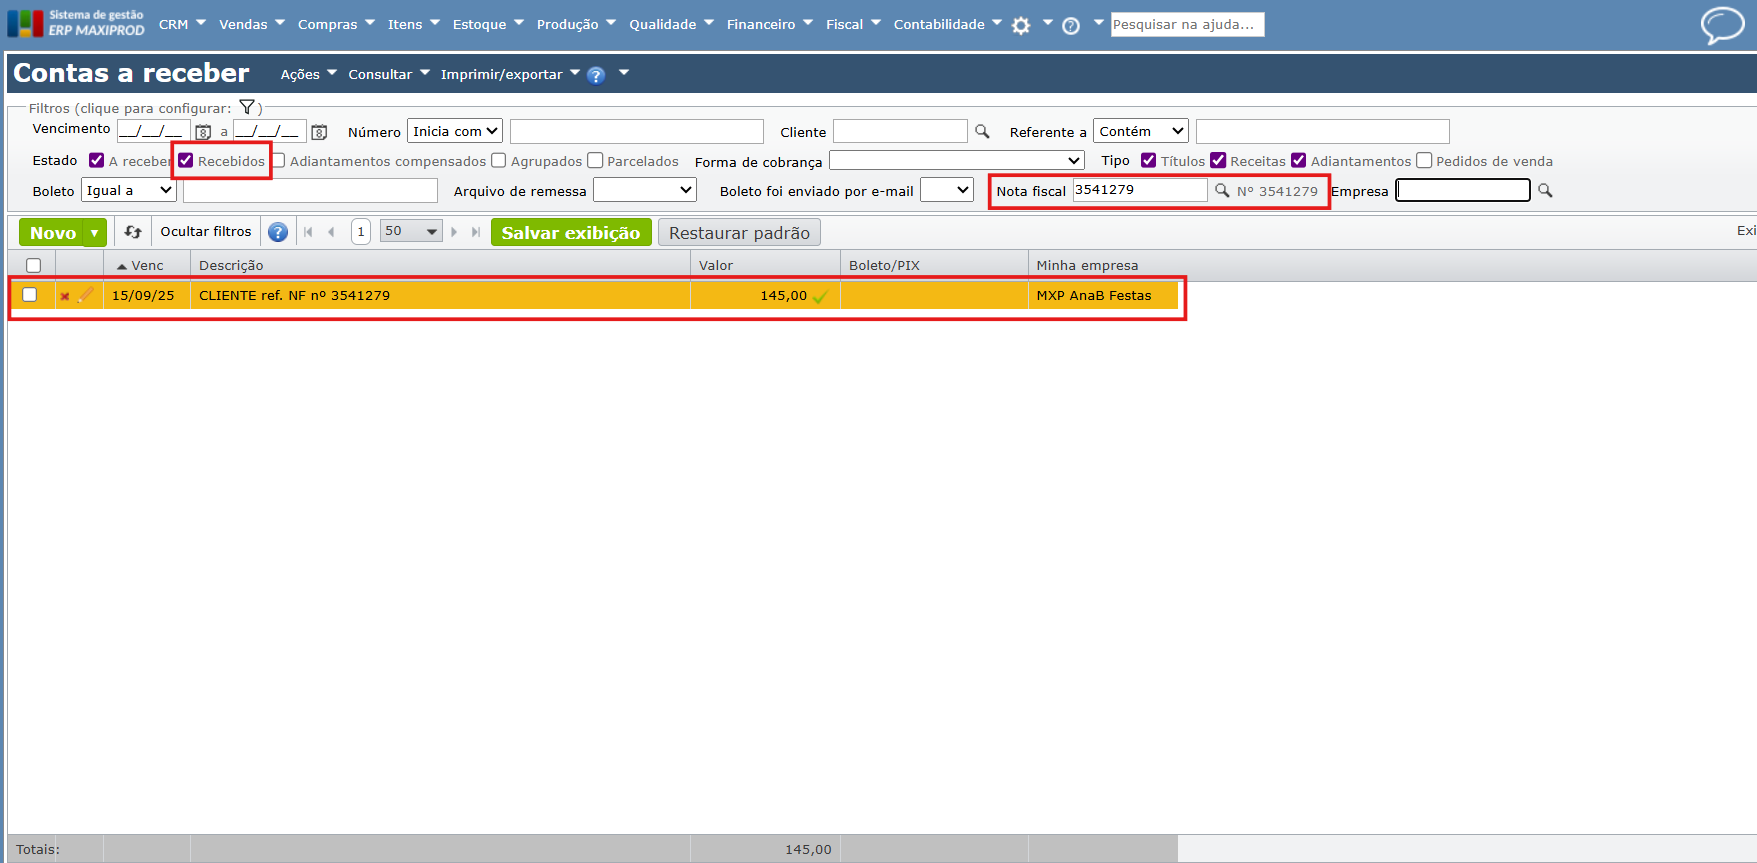Open the Vendas menu

[x=252, y=24]
